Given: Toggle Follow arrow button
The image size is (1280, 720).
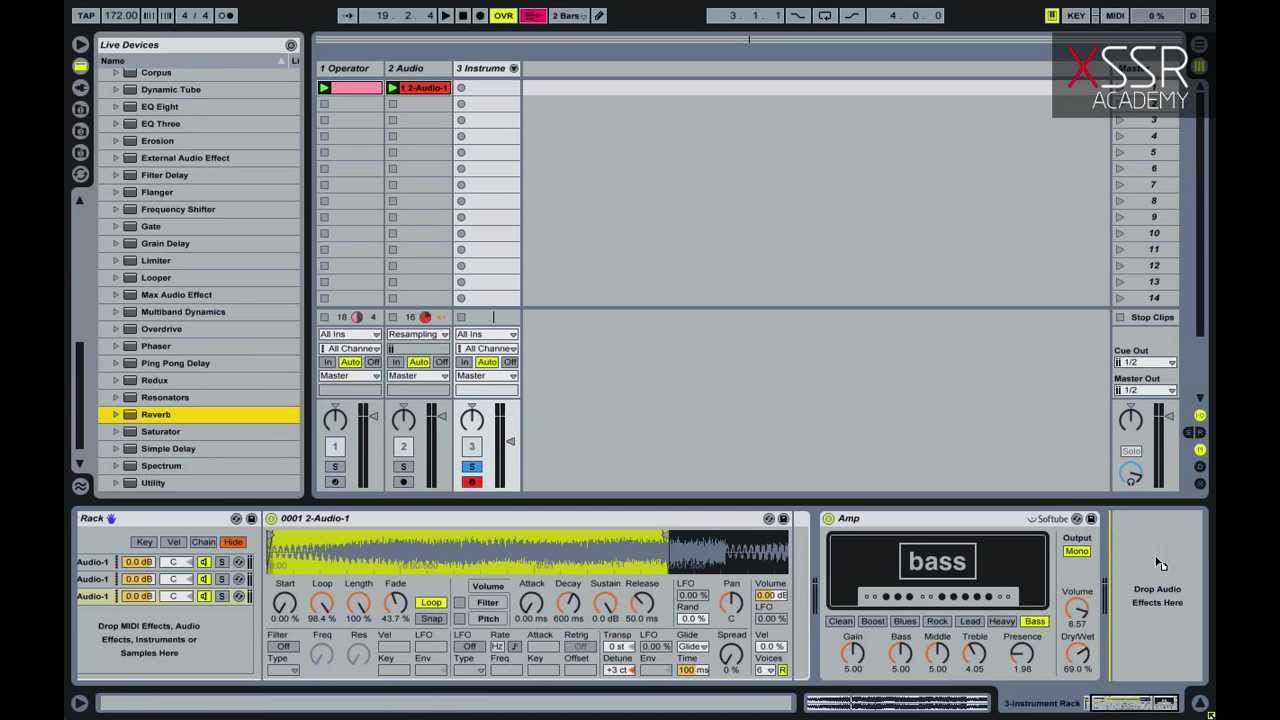Looking at the screenshot, I should pos(347,15).
